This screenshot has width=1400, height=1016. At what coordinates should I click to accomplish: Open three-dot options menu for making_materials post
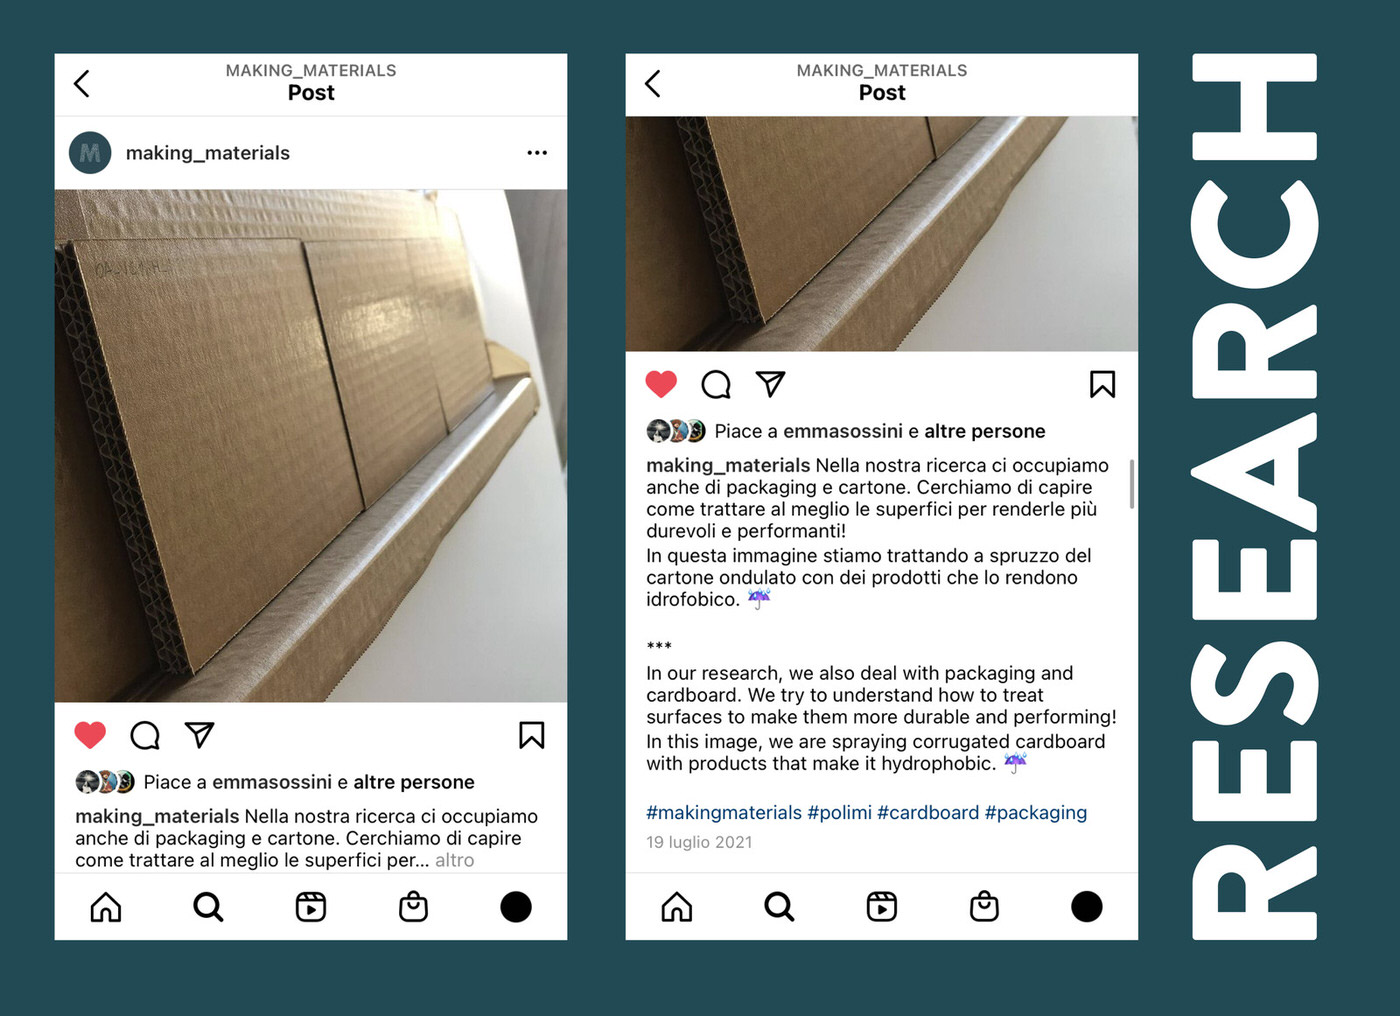point(537,153)
